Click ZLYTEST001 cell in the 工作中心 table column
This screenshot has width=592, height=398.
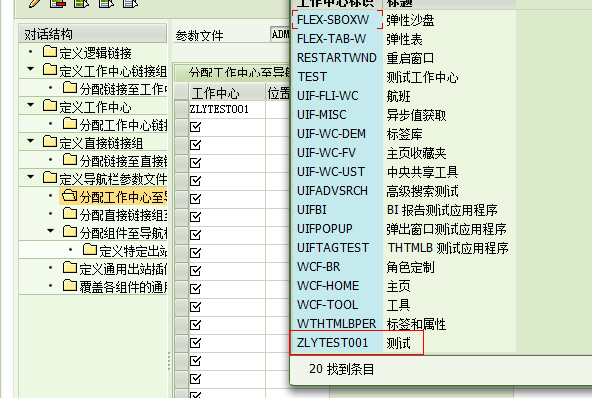227,110
